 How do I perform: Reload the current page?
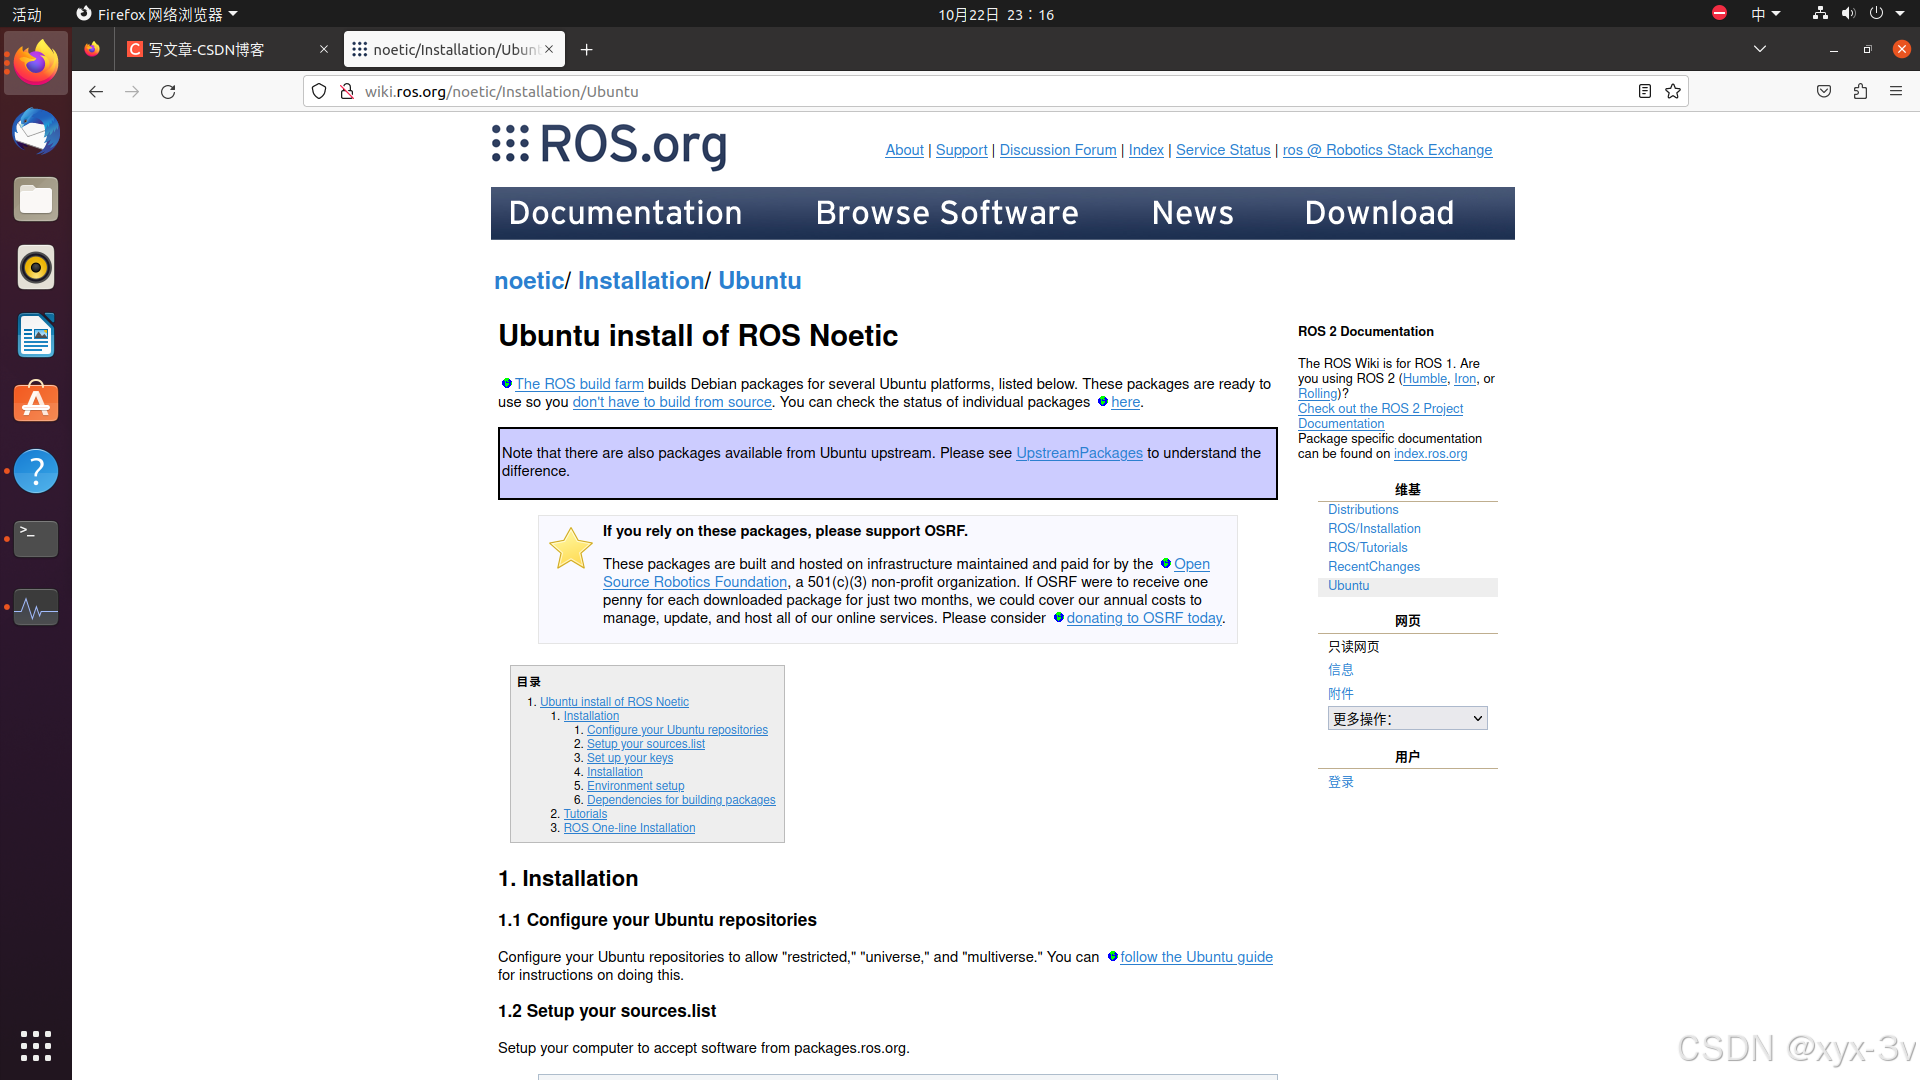168,91
